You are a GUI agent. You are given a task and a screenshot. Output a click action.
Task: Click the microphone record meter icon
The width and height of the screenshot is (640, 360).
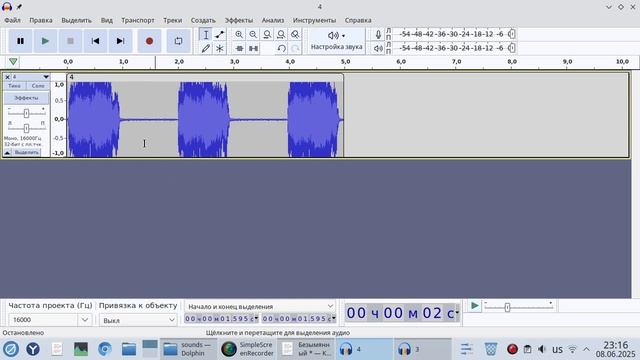(378, 35)
